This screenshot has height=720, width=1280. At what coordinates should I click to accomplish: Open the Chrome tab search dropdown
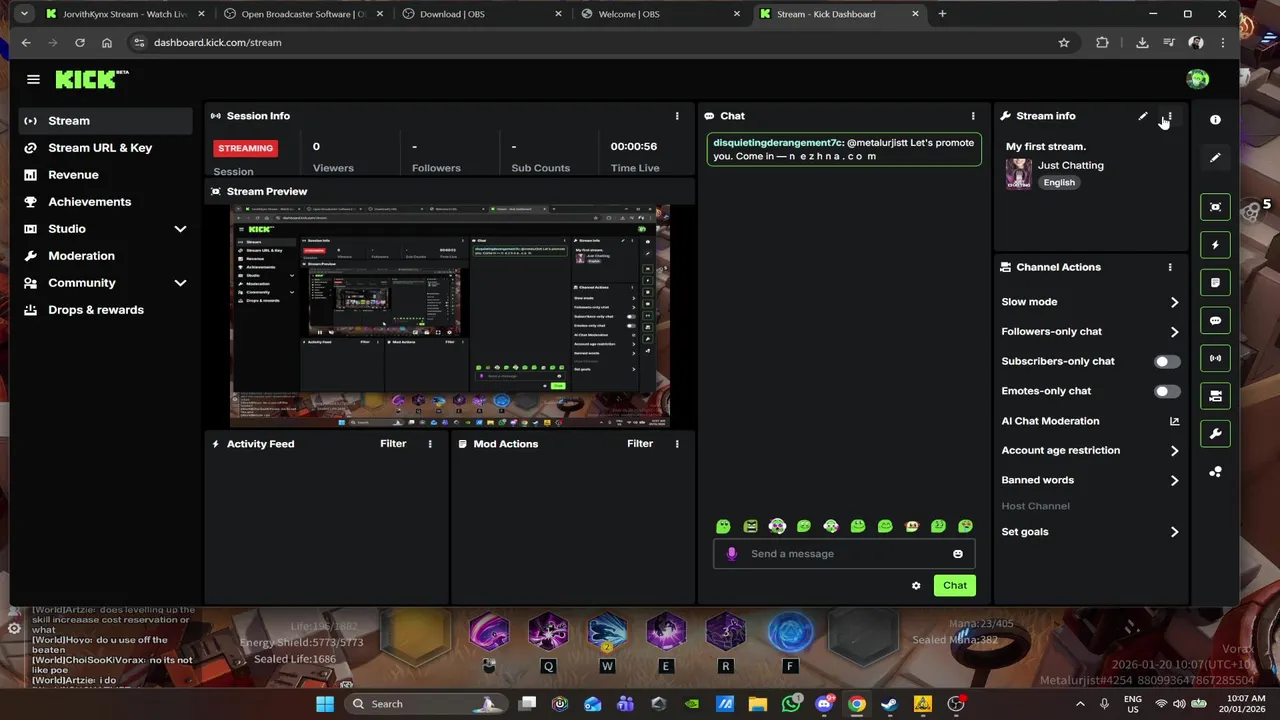pos(24,14)
